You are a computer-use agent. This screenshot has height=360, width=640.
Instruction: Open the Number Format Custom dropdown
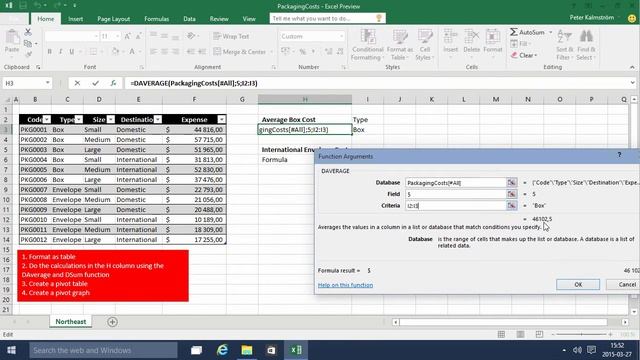tap(341, 36)
